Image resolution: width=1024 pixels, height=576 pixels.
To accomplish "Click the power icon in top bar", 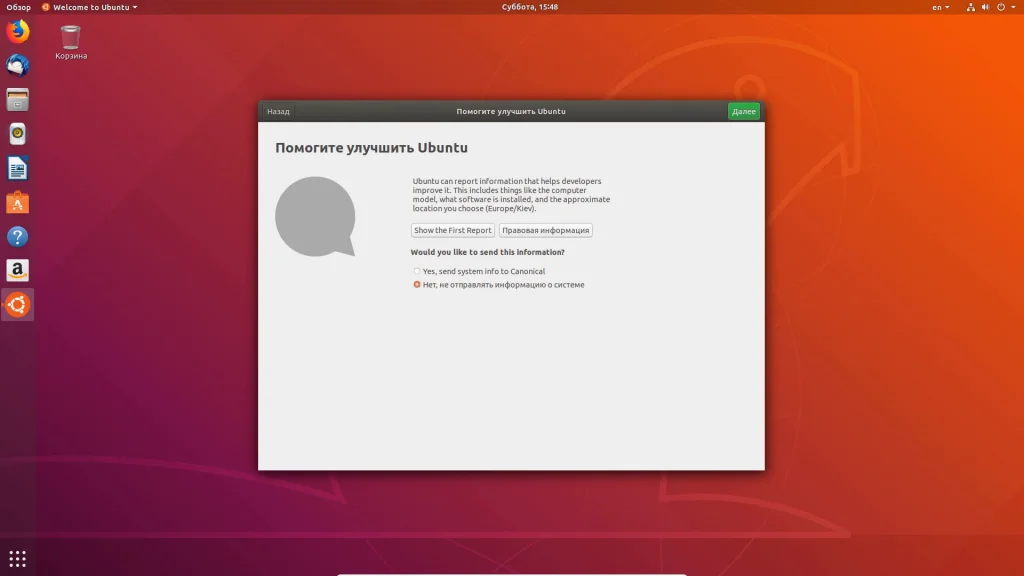I will (x=1000, y=7).
